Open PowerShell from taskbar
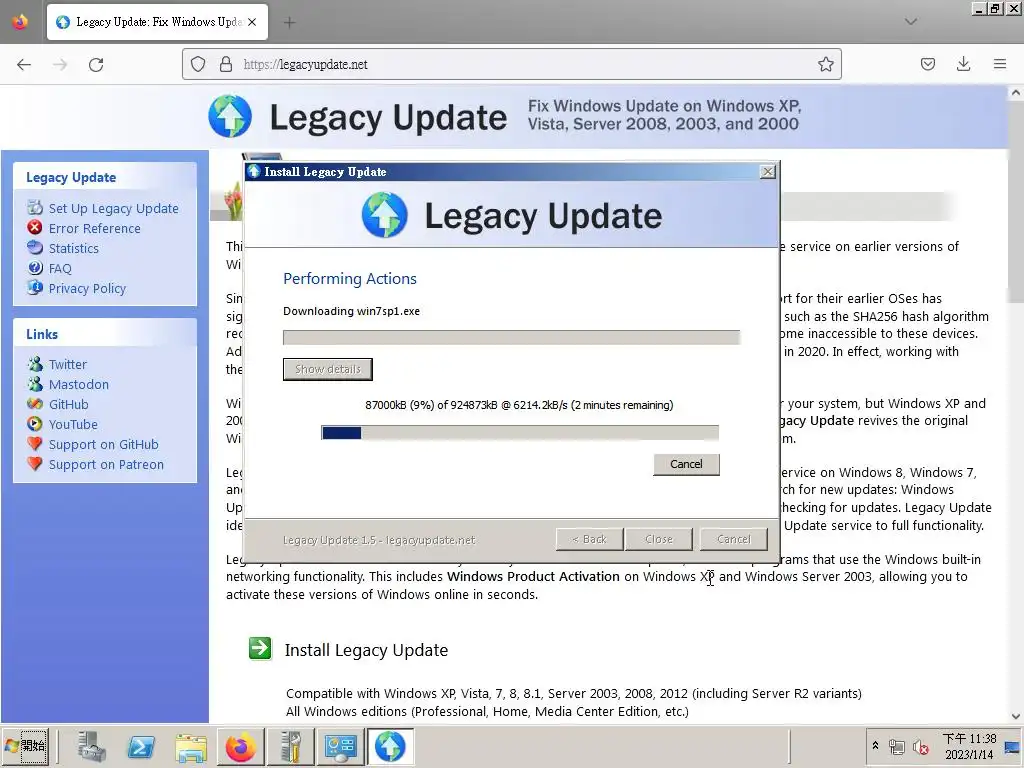The height and width of the screenshot is (768, 1024). (141, 746)
